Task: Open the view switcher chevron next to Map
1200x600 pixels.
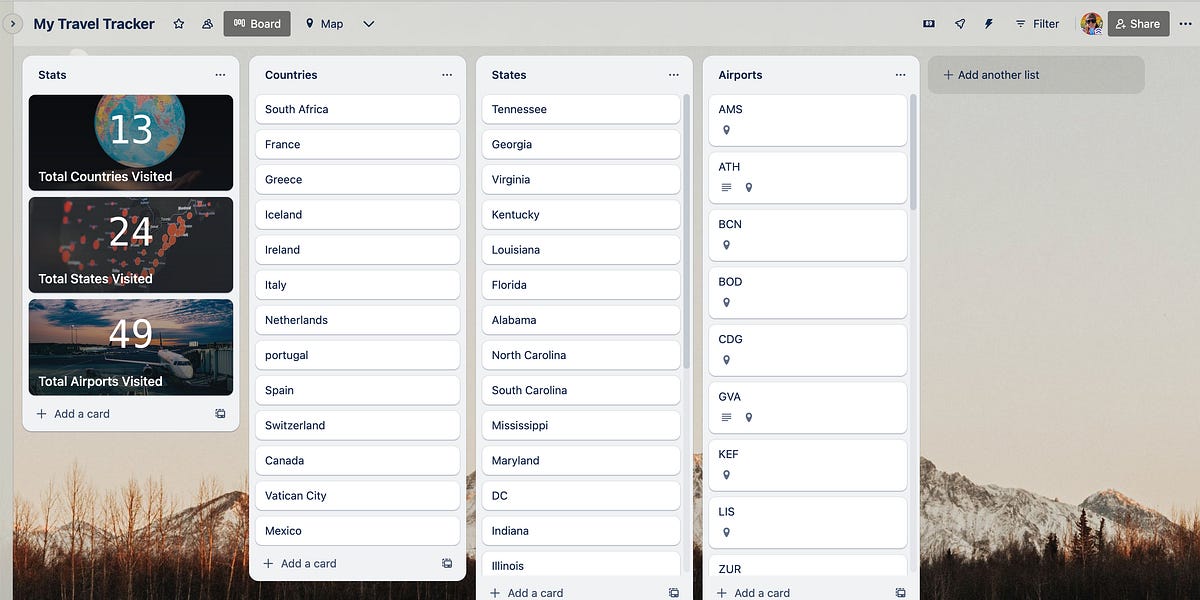Action: coord(368,23)
